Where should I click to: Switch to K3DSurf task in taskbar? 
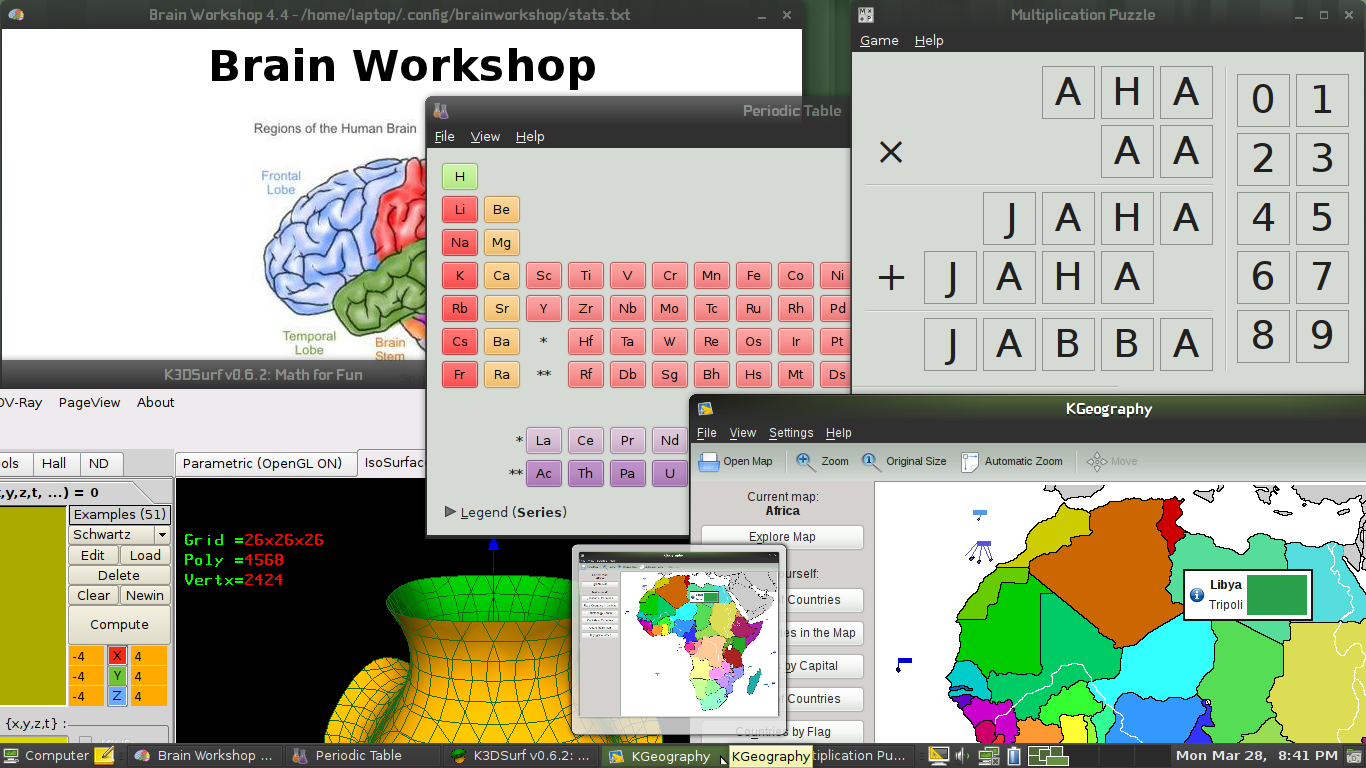tap(522, 756)
